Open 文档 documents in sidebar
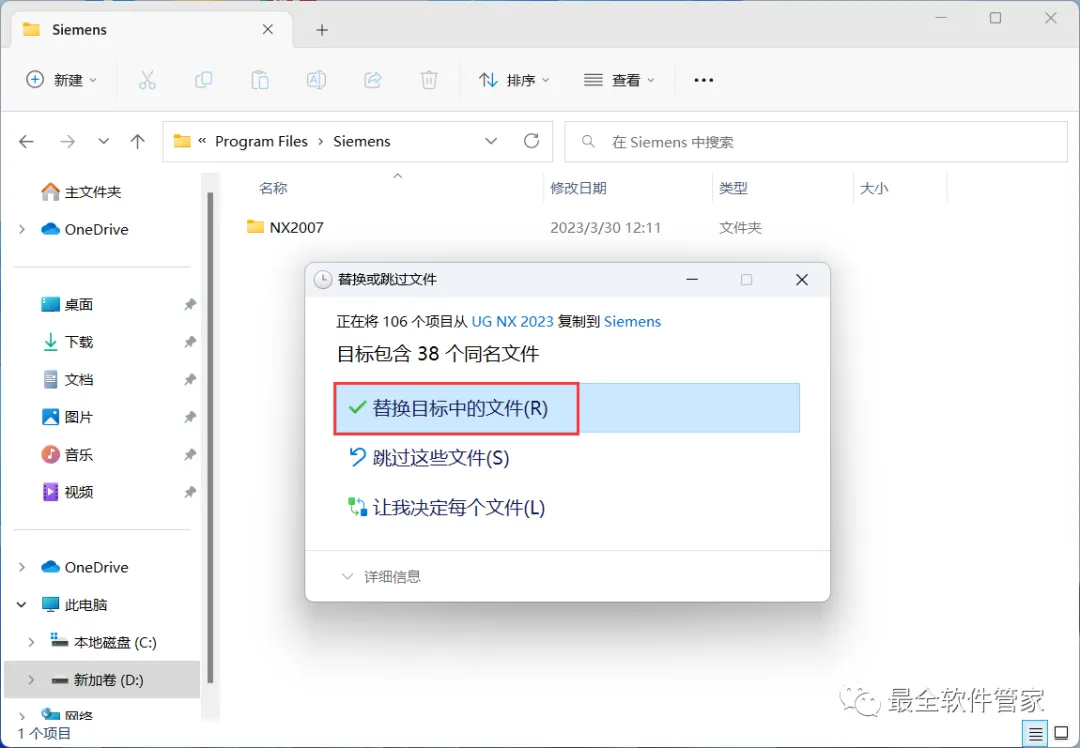 [x=68, y=380]
